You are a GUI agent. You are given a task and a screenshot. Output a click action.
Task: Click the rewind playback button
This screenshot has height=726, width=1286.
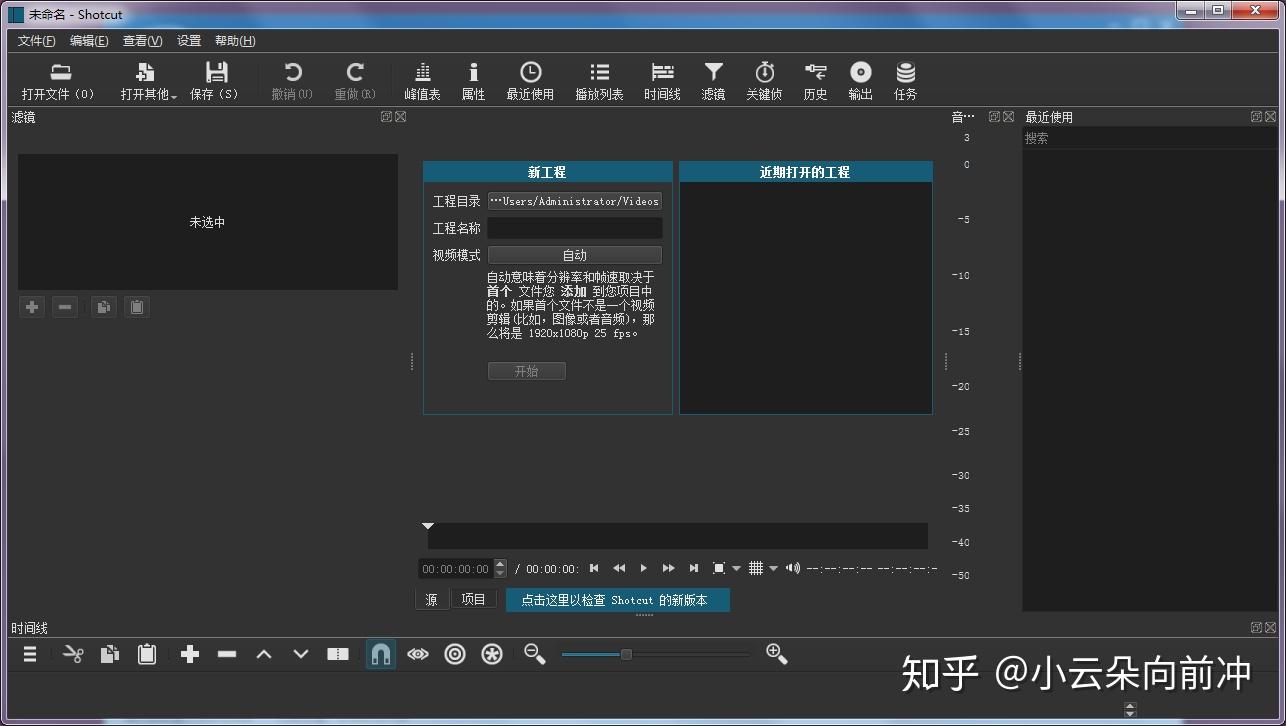click(x=619, y=568)
